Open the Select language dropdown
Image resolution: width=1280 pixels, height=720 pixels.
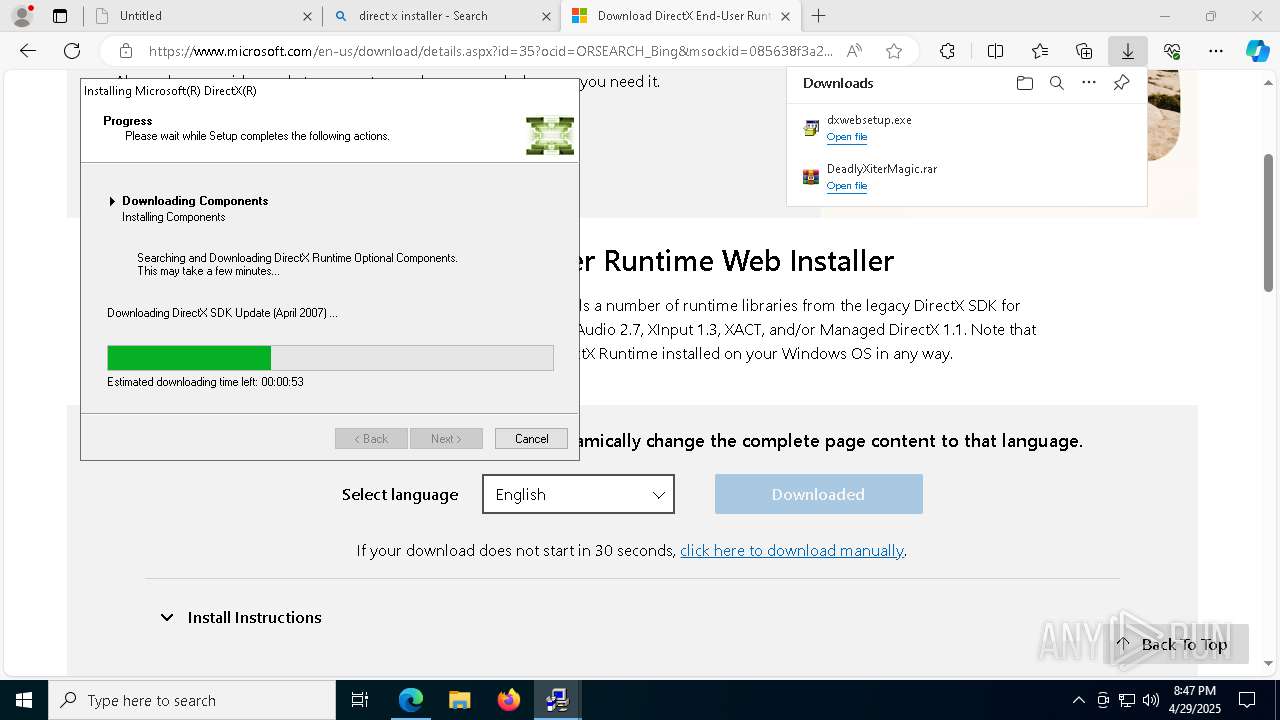578,494
